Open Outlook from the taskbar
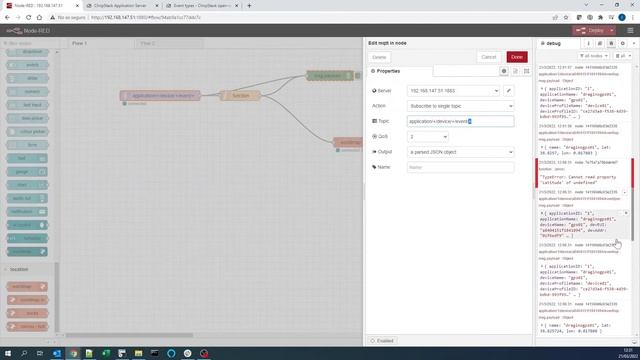This screenshot has width=640, height=360. 57,353
